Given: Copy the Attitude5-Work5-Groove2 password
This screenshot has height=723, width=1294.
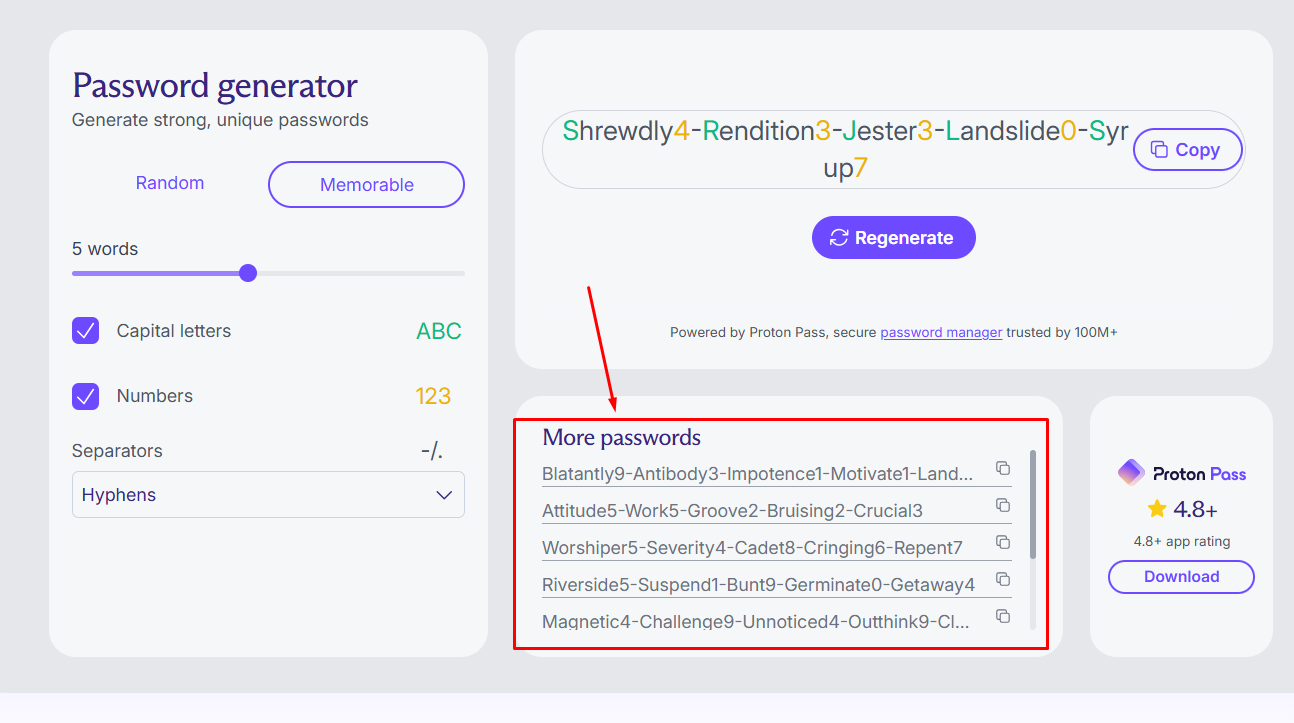Looking at the screenshot, I should tap(1003, 505).
